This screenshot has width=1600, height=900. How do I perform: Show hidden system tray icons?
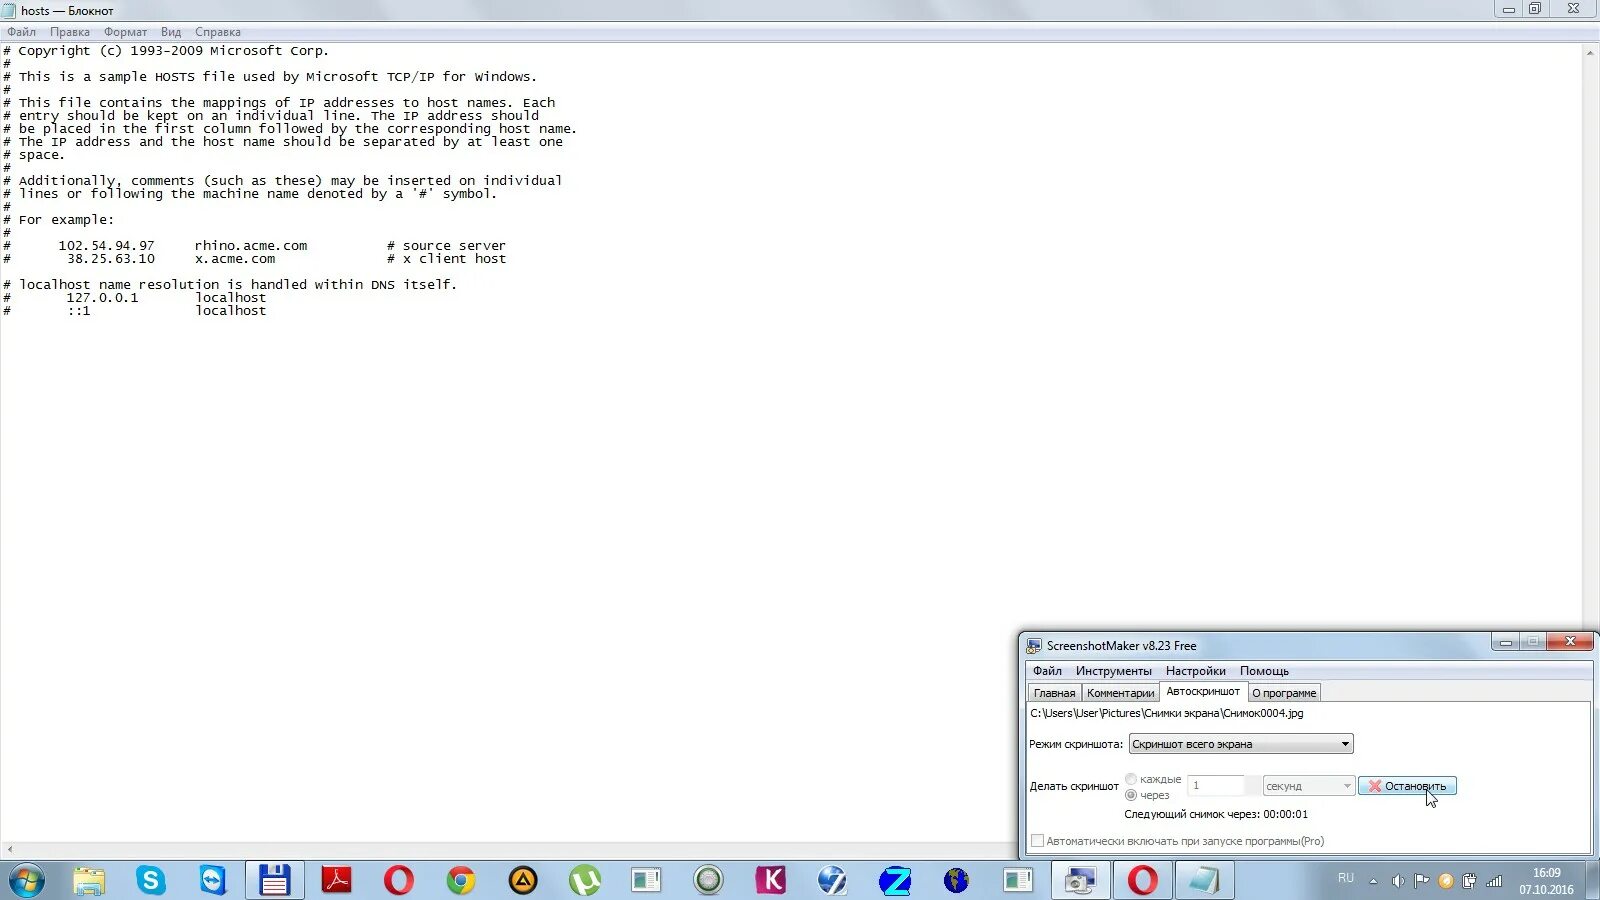(x=1373, y=881)
